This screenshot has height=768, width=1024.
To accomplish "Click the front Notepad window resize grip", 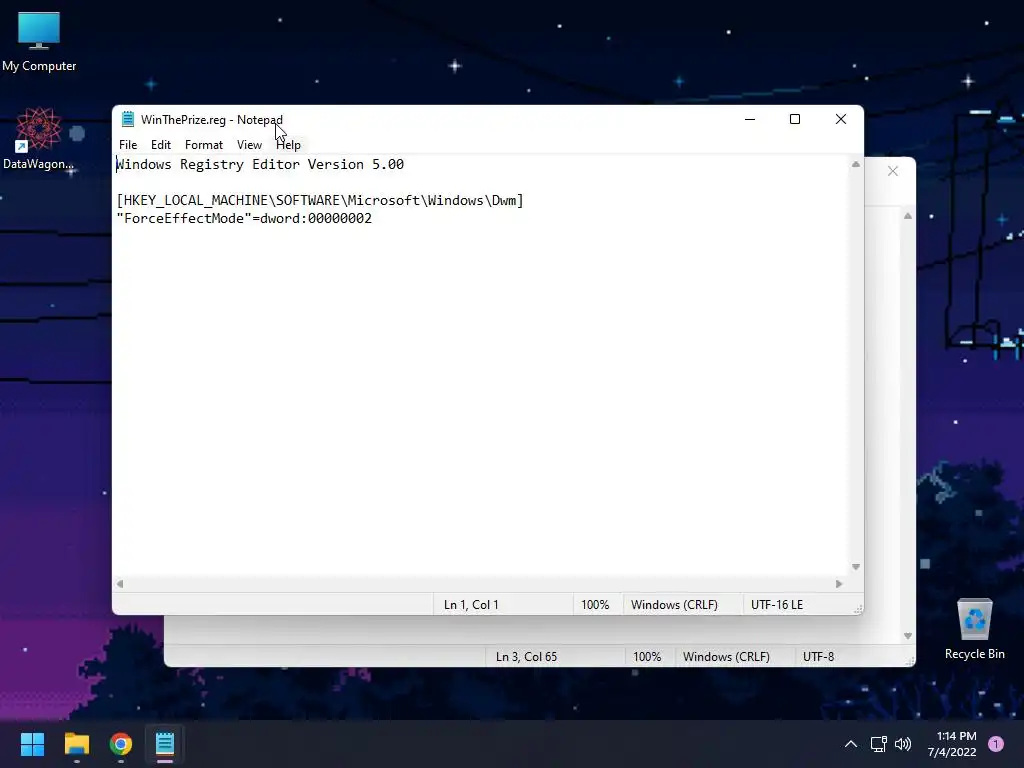I will coord(858,609).
